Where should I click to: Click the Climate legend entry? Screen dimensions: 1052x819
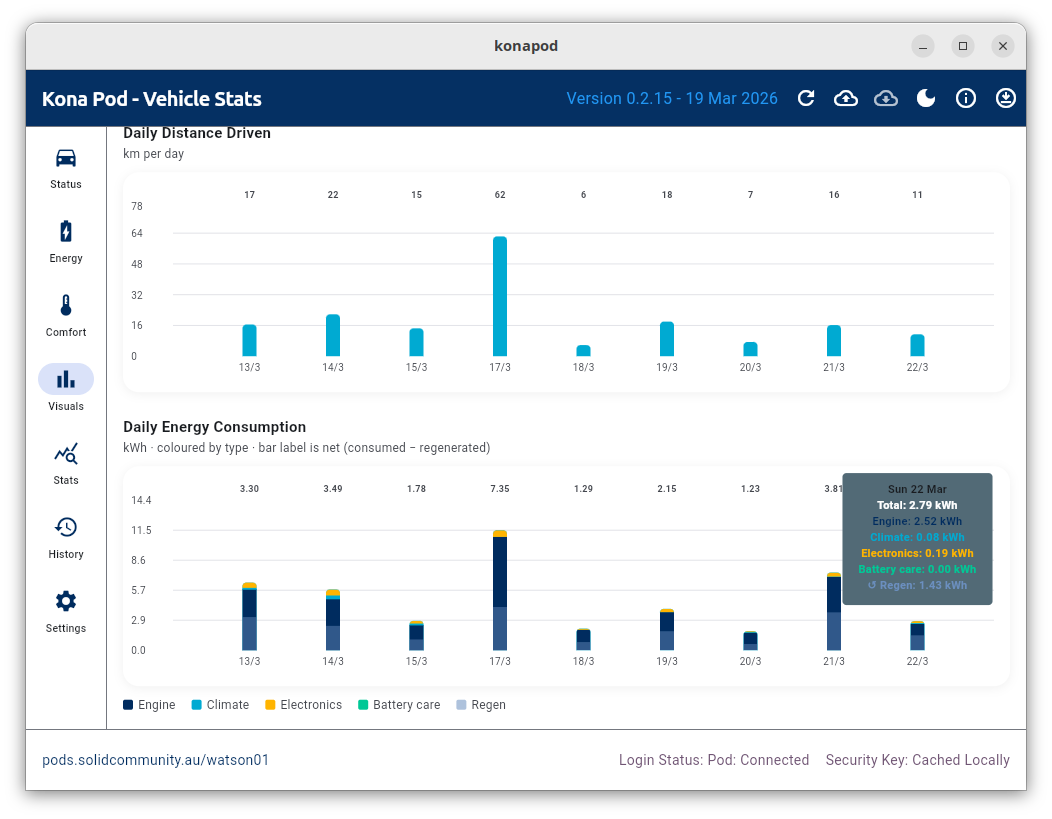point(220,705)
